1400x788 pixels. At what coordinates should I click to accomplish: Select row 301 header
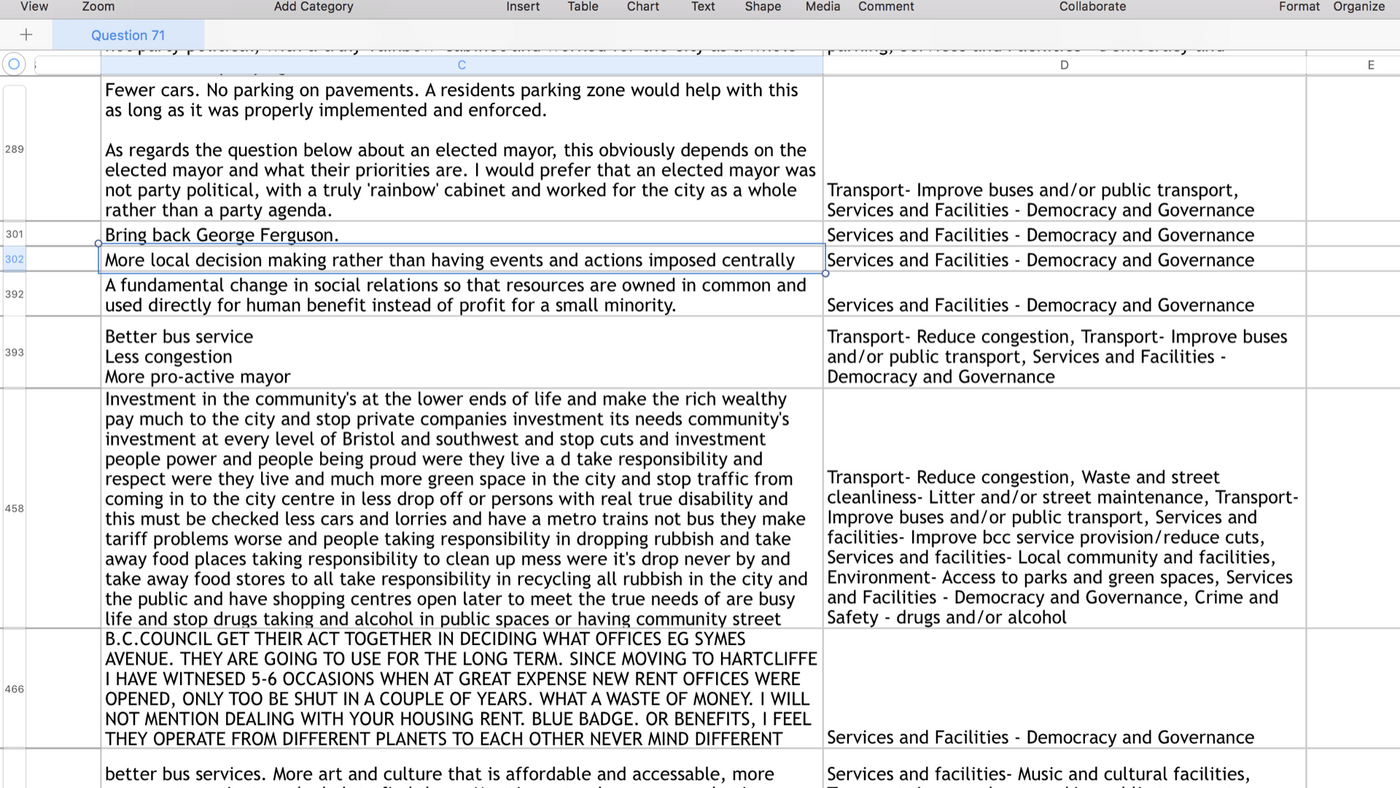coord(14,234)
